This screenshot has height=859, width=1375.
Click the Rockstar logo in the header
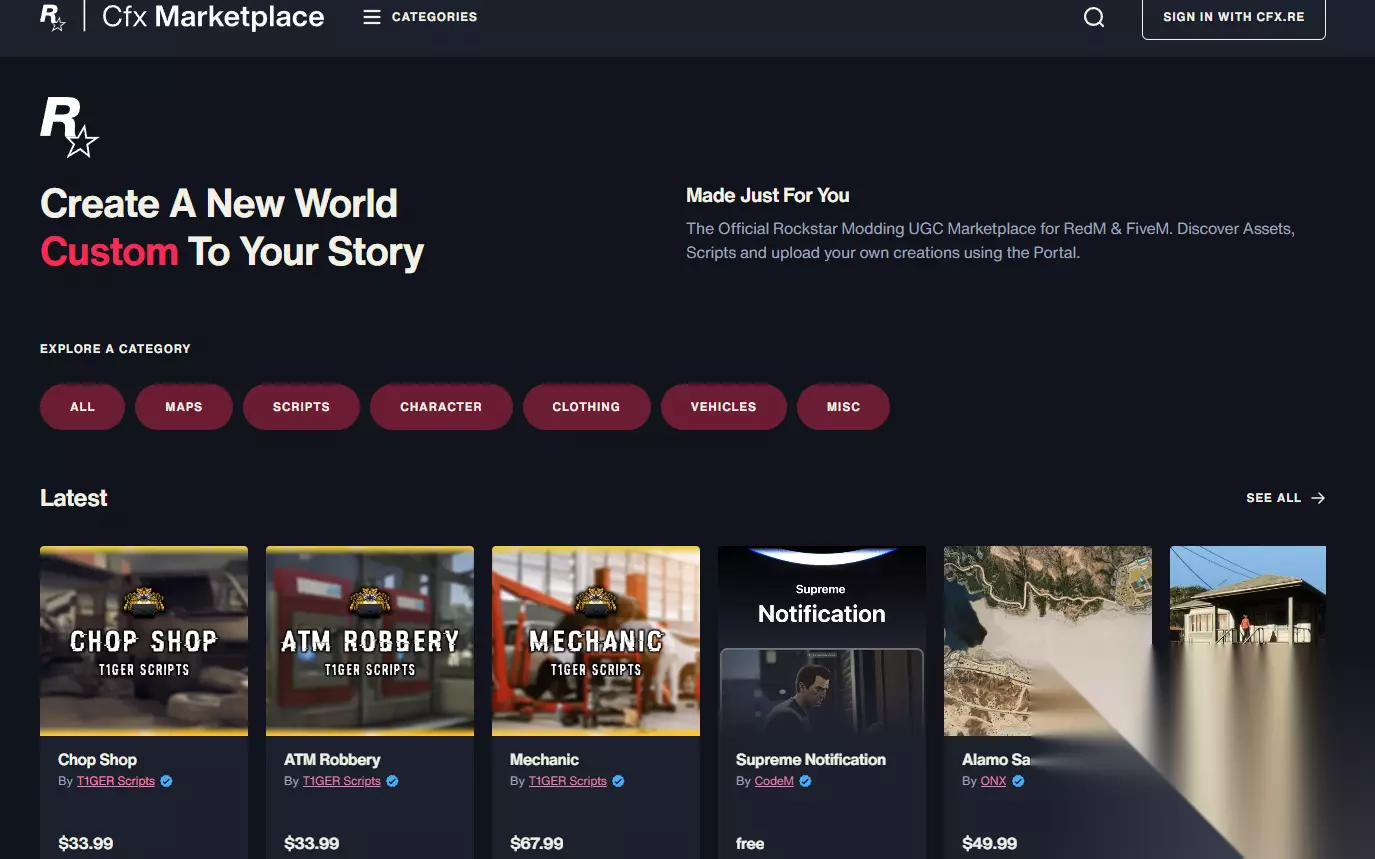tap(53, 17)
